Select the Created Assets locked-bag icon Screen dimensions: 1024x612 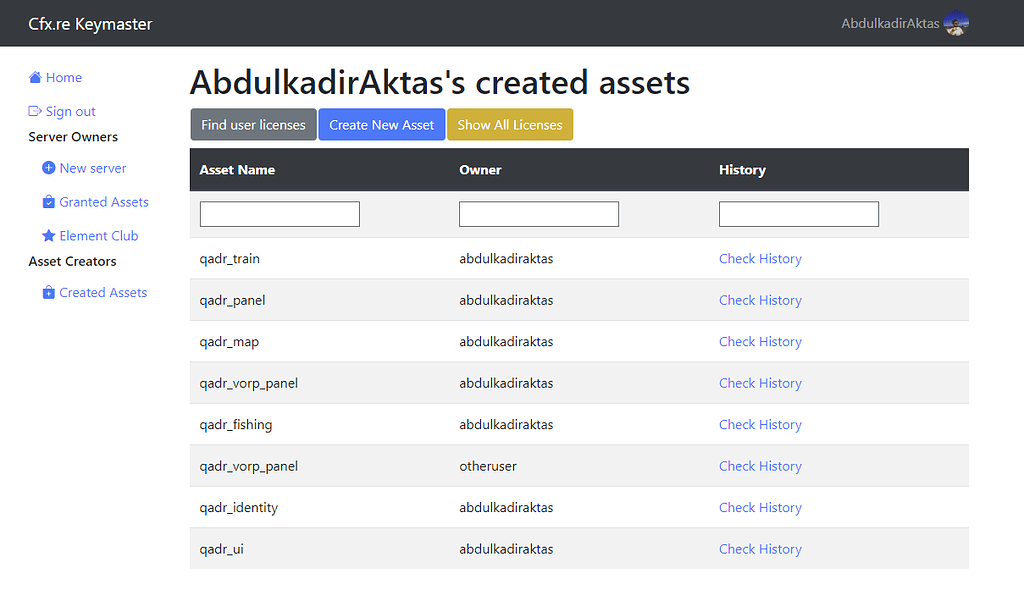49,292
